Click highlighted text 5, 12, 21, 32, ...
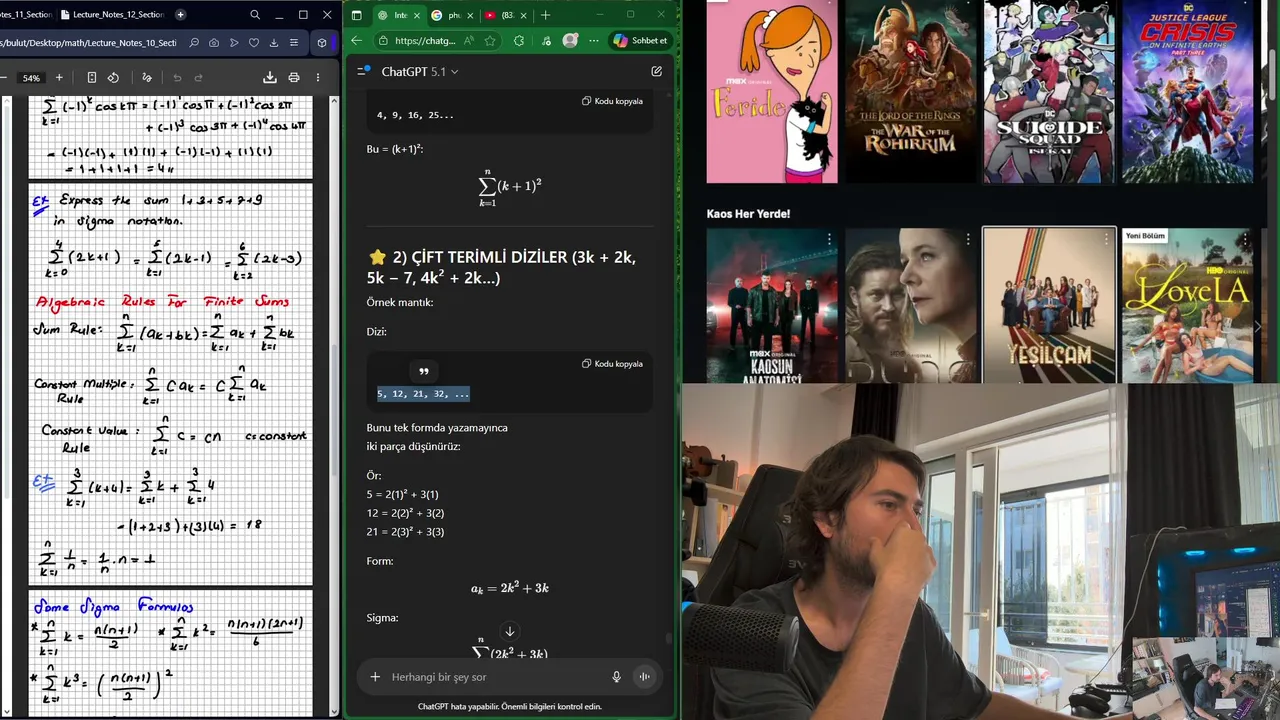Screen dimensions: 1280x720 coord(423,394)
